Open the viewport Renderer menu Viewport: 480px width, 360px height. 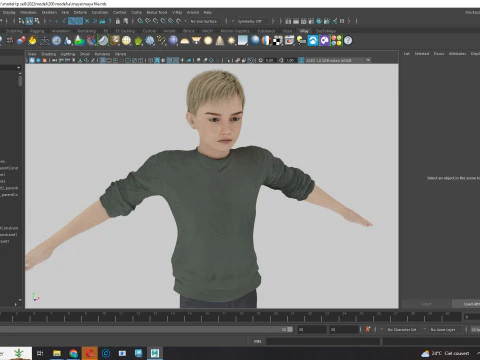(102, 54)
